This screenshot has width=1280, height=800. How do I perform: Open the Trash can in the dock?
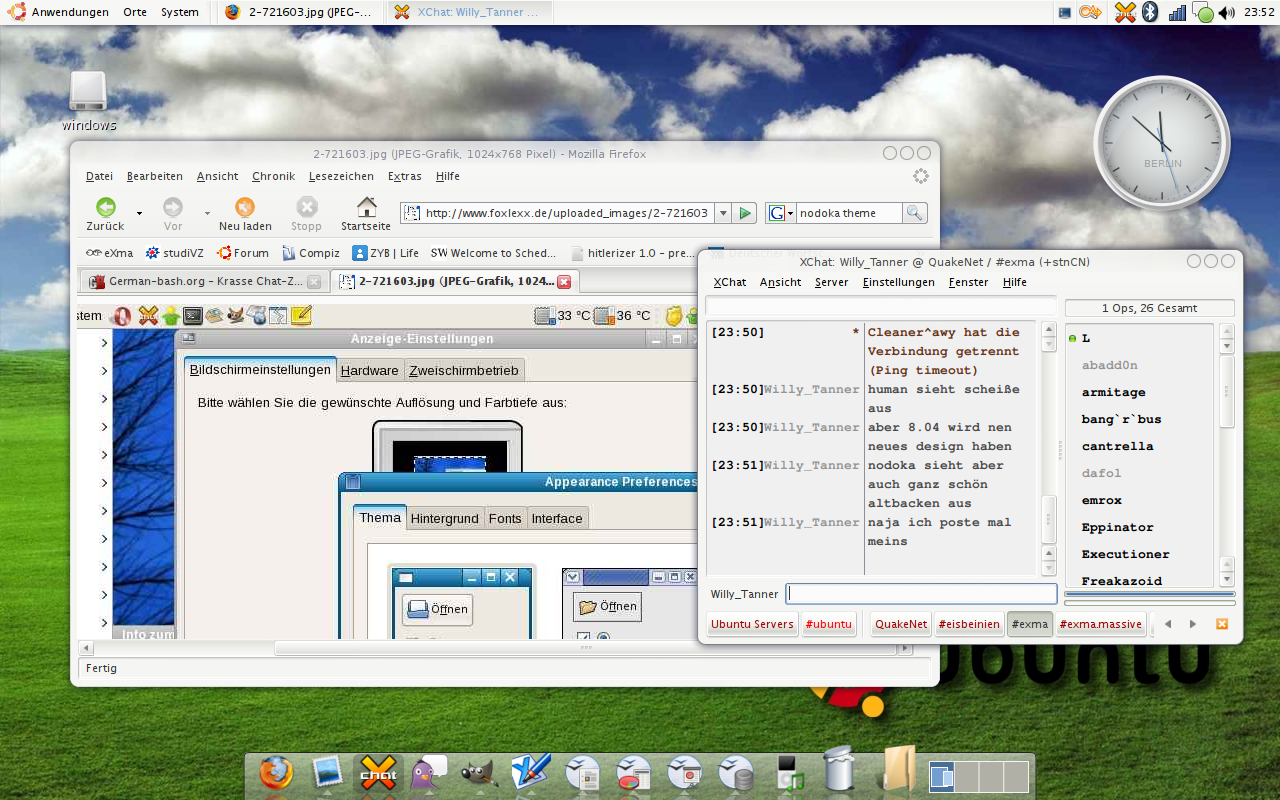[838, 770]
